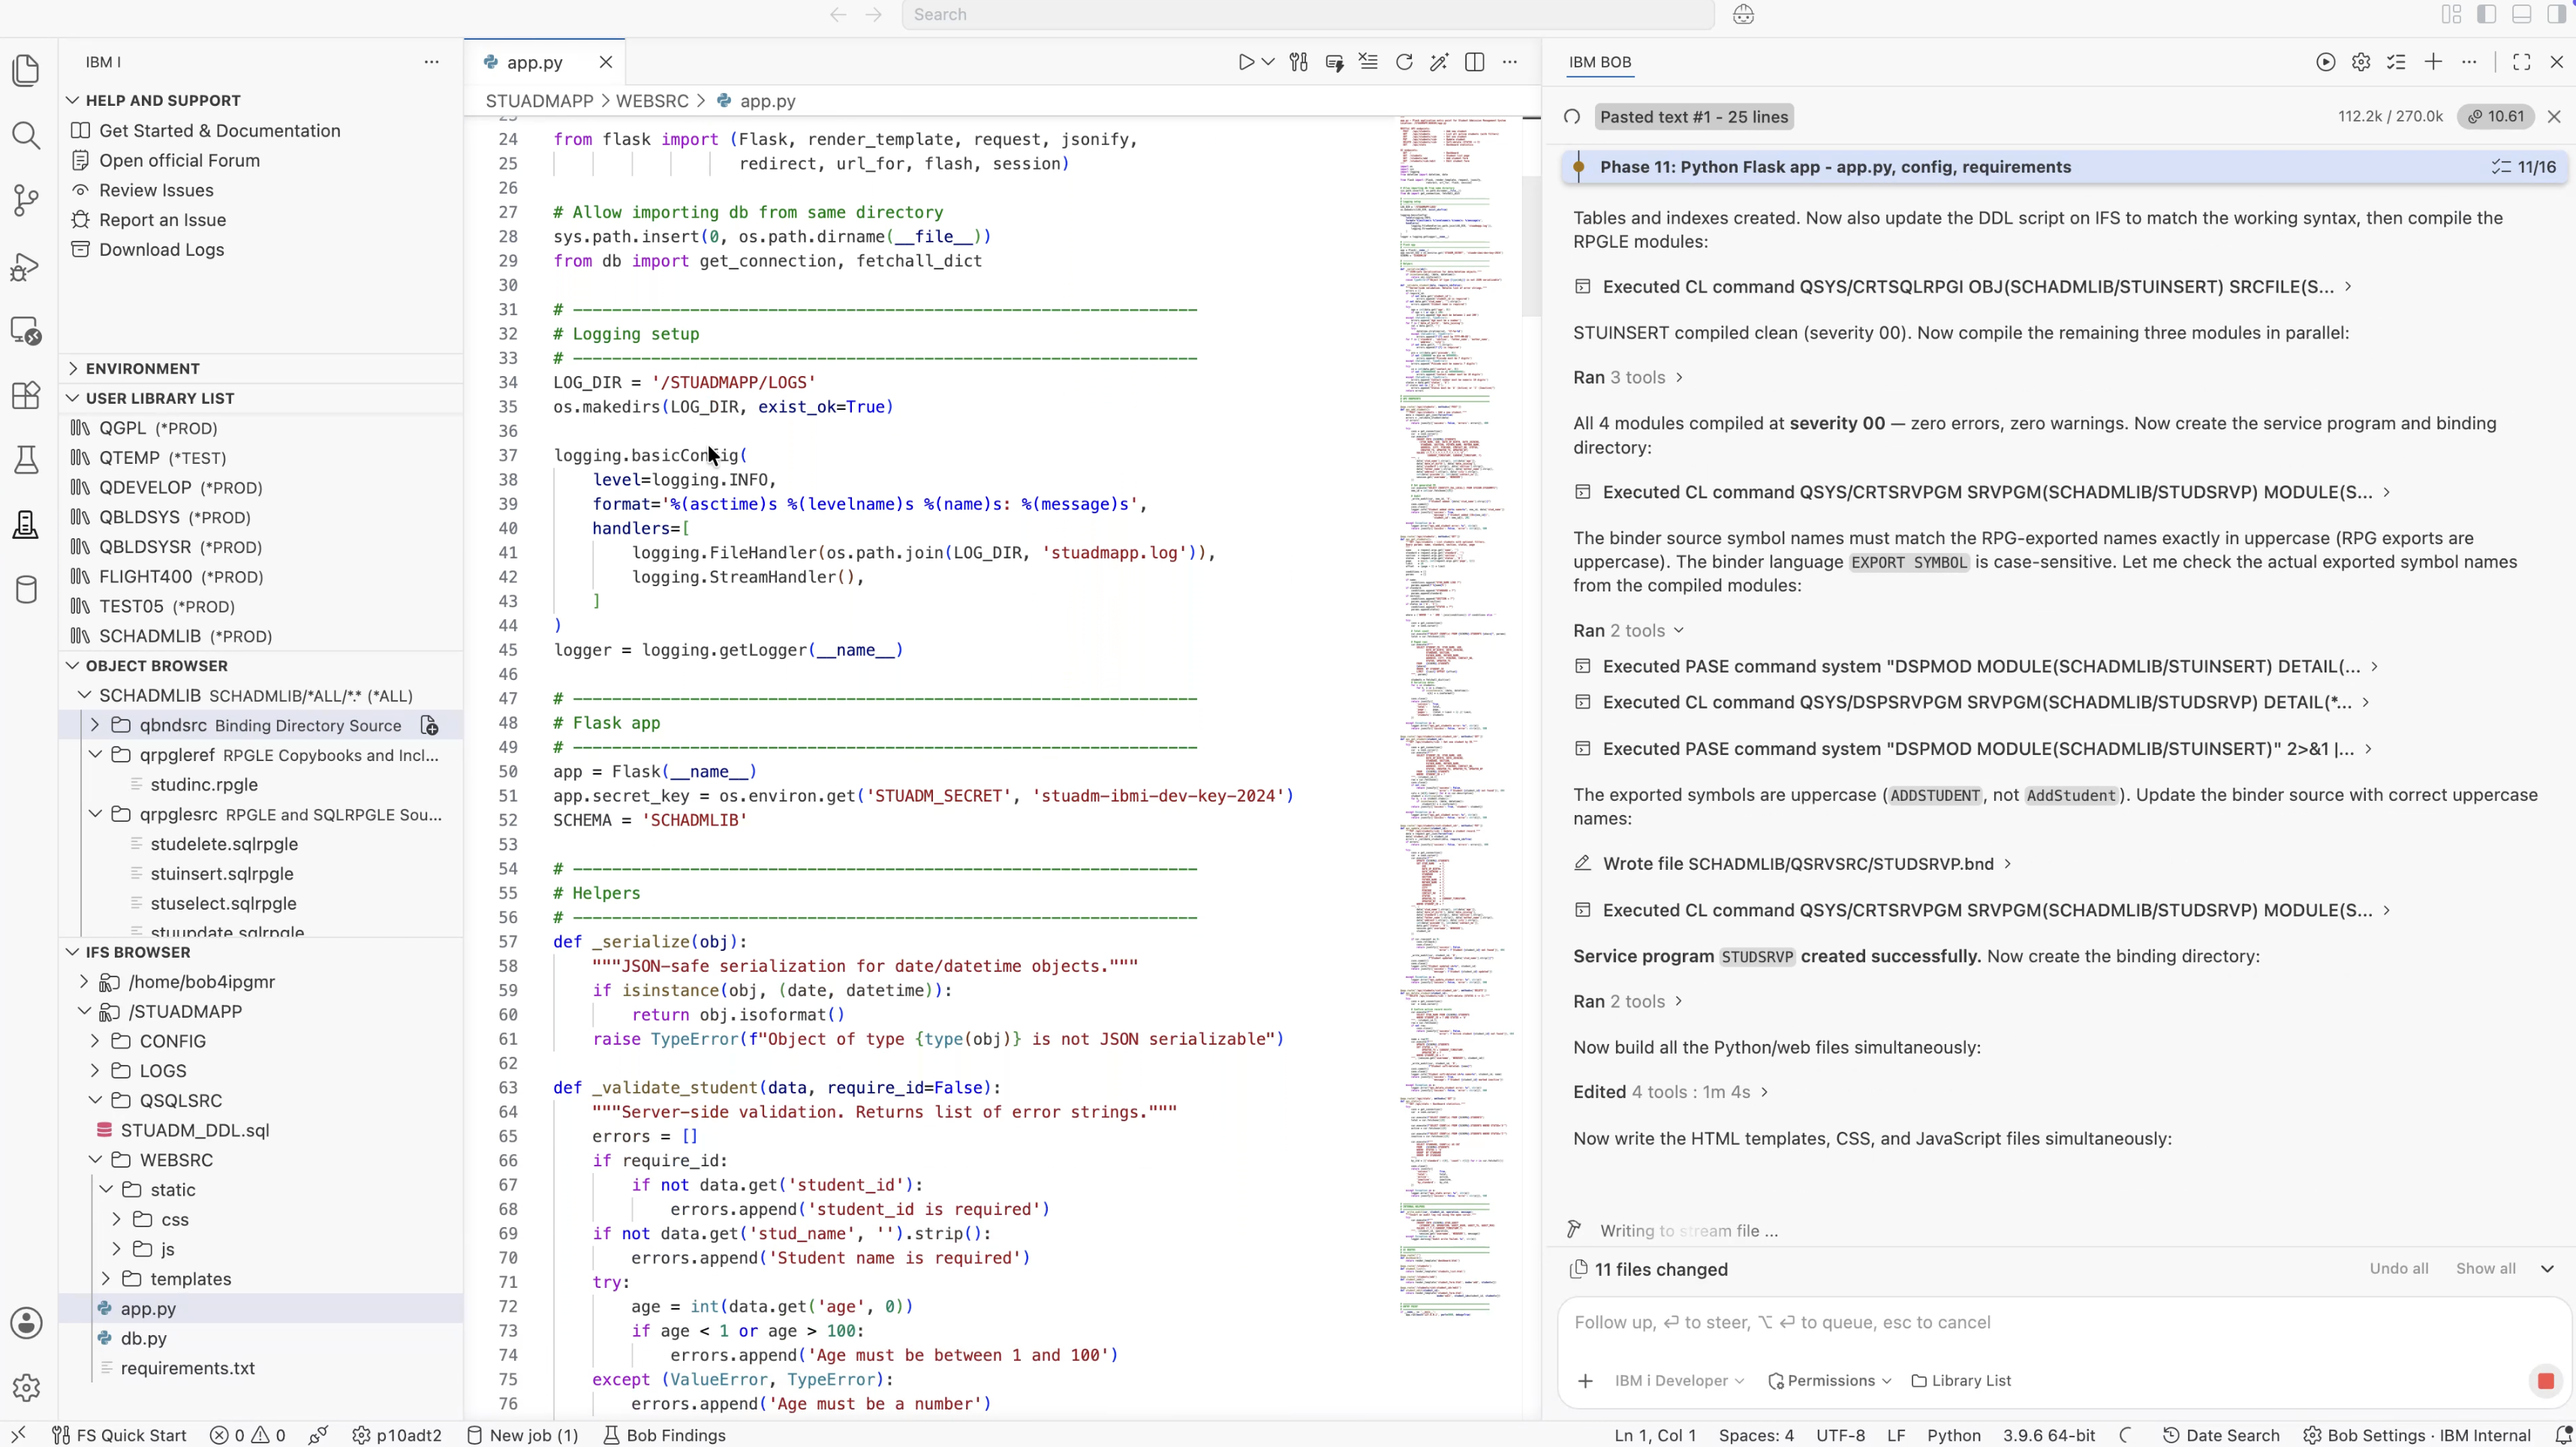
Task: Click the Library List button
Action: tap(1960, 1381)
